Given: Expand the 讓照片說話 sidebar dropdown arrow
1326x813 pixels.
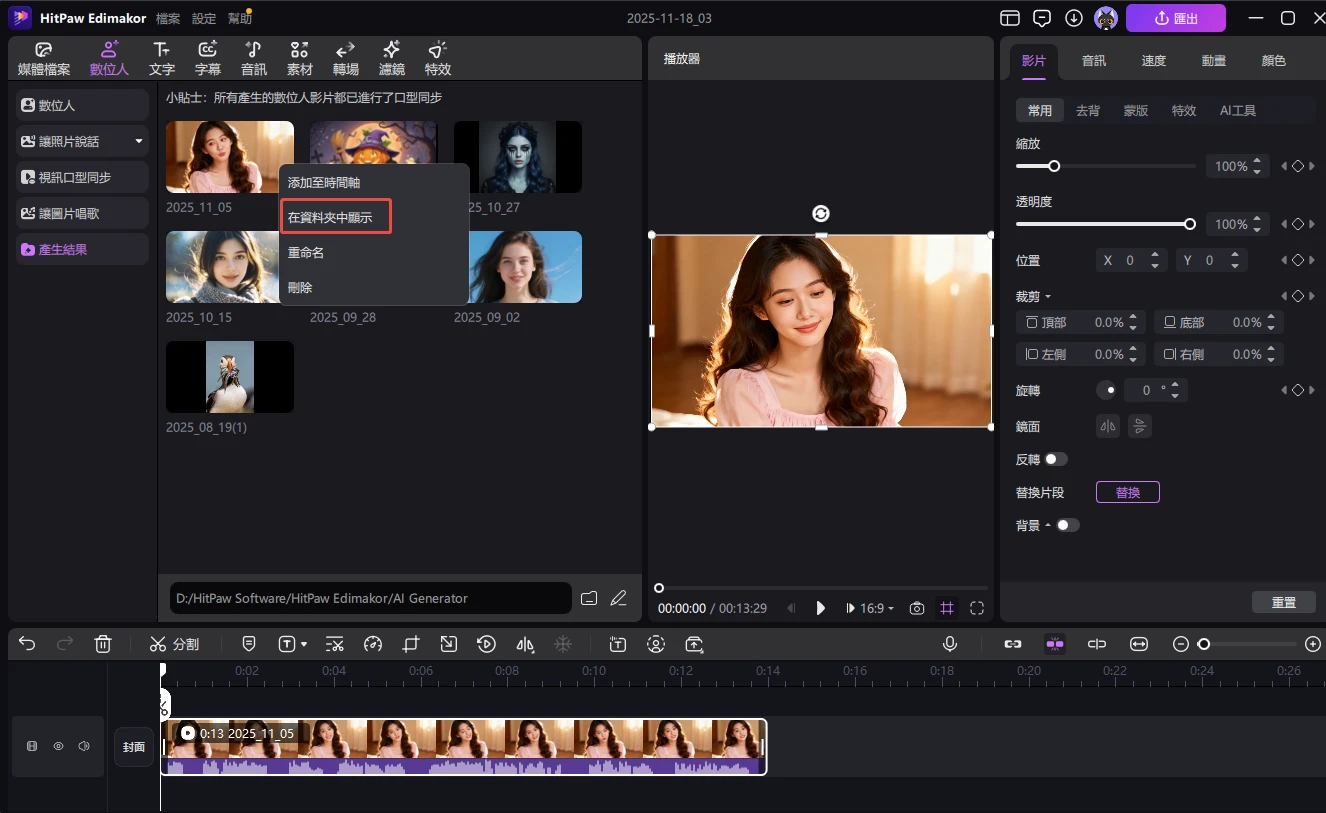Looking at the screenshot, I should pyautogui.click(x=139, y=142).
